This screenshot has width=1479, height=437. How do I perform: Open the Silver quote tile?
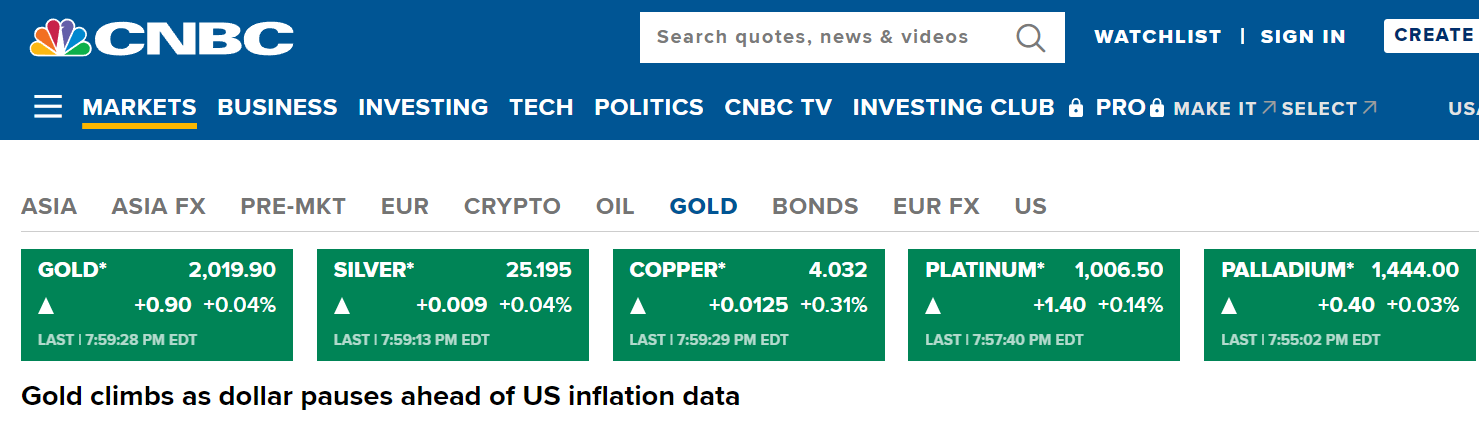[x=452, y=304]
